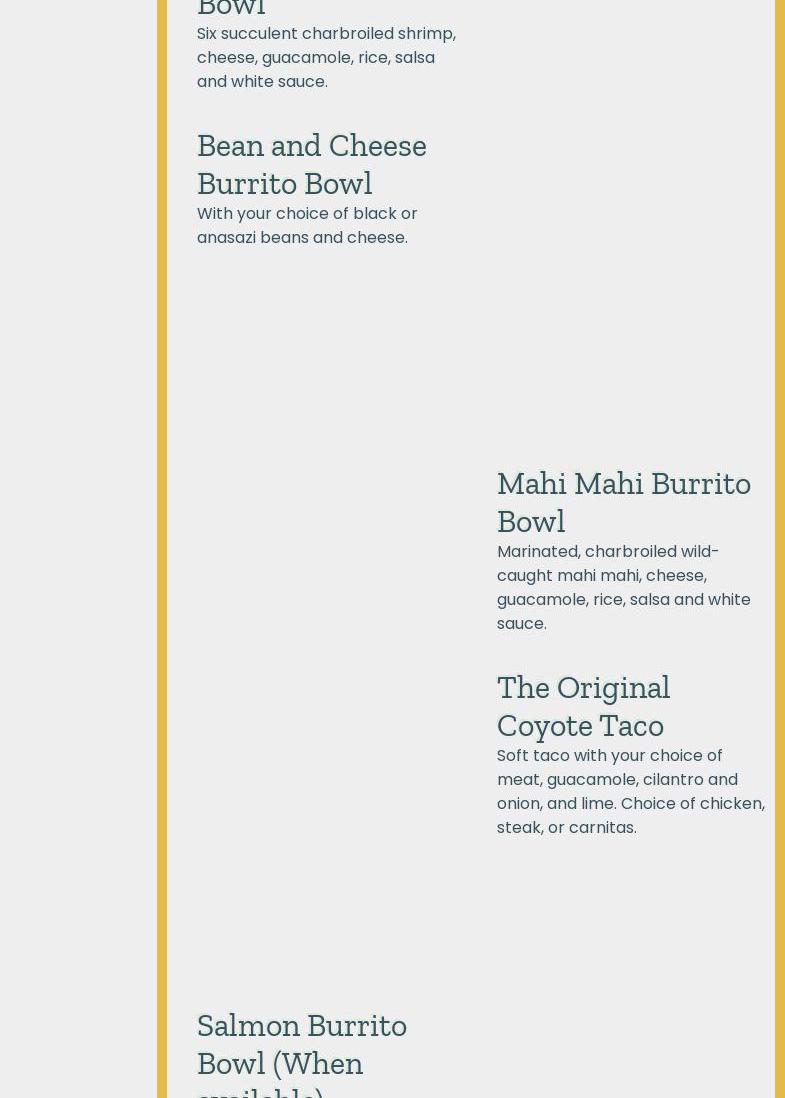Click the "Six succulent charbroiled shrimp" description
This screenshot has width=785, height=1098.
(x=326, y=34)
